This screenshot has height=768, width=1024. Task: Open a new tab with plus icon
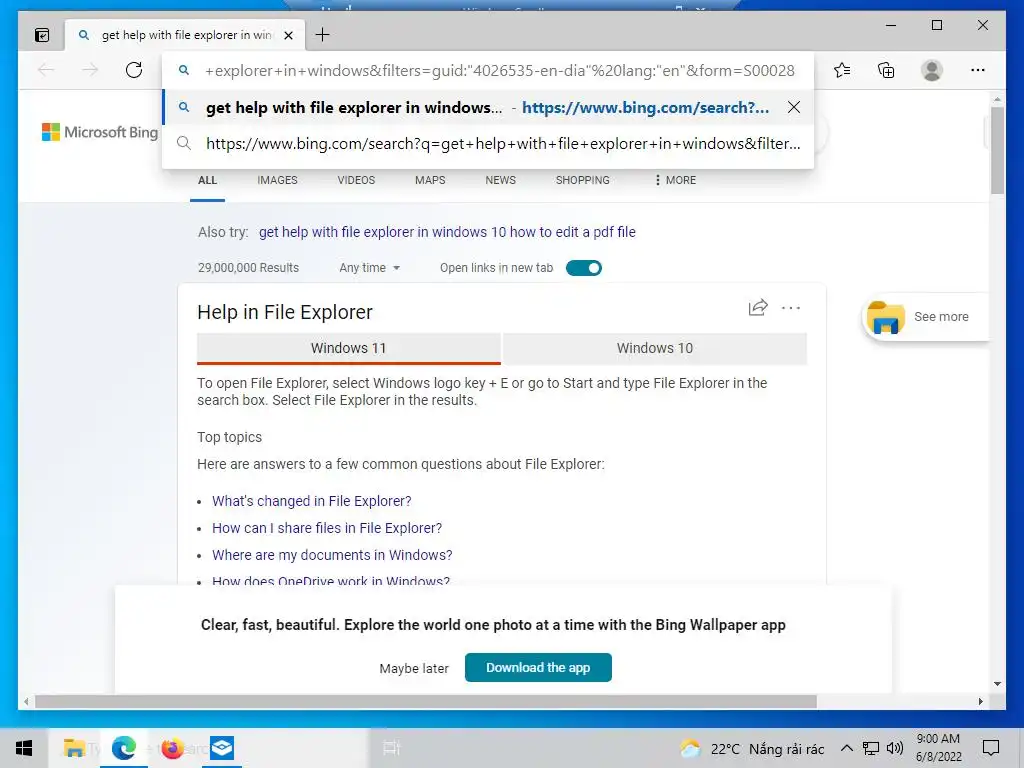tap(322, 35)
